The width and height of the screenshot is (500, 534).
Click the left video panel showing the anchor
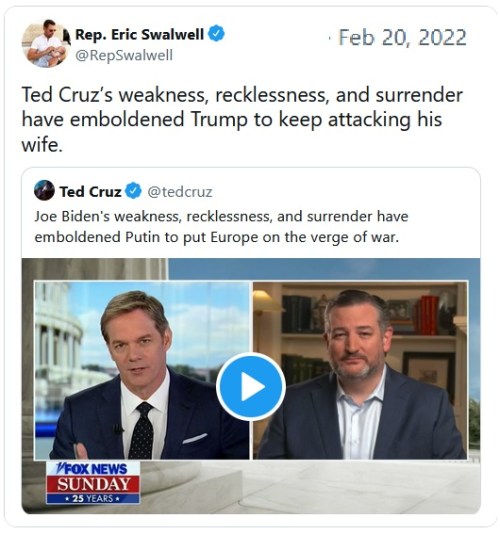tap(142, 370)
